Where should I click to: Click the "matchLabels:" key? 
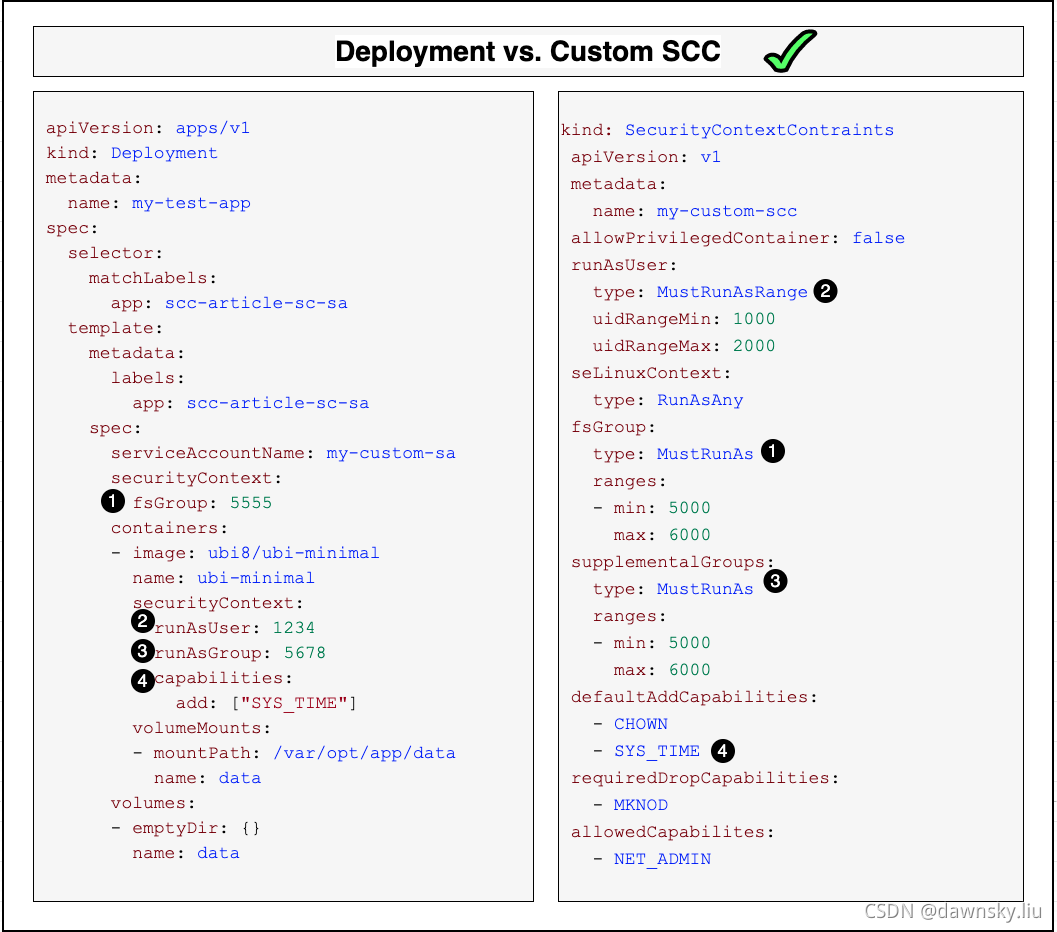click(152, 278)
